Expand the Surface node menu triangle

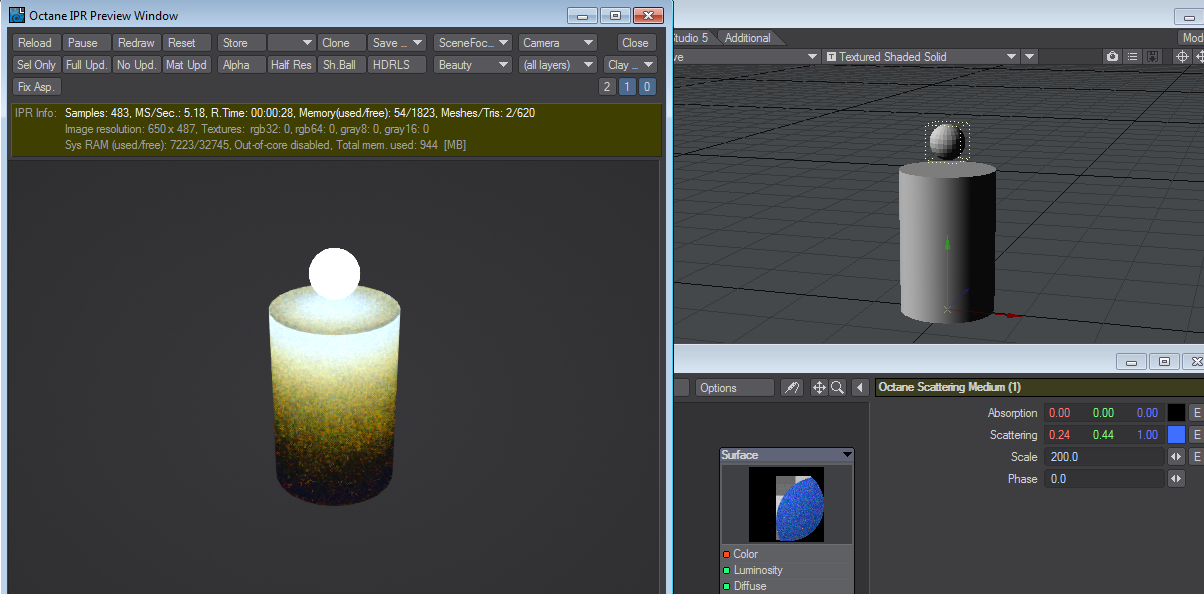[x=847, y=455]
